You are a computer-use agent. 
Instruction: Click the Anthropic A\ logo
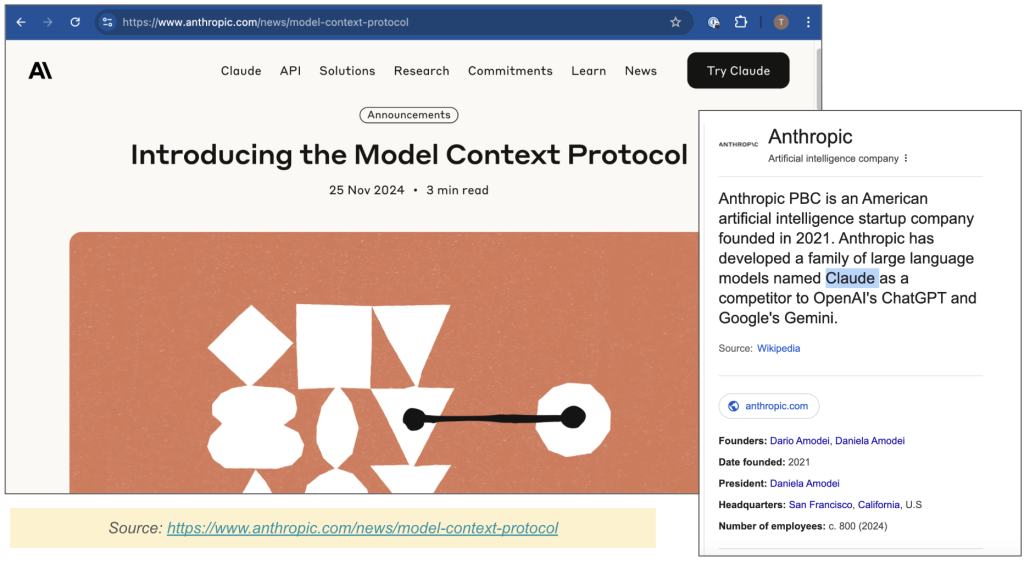(x=40, y=71)
